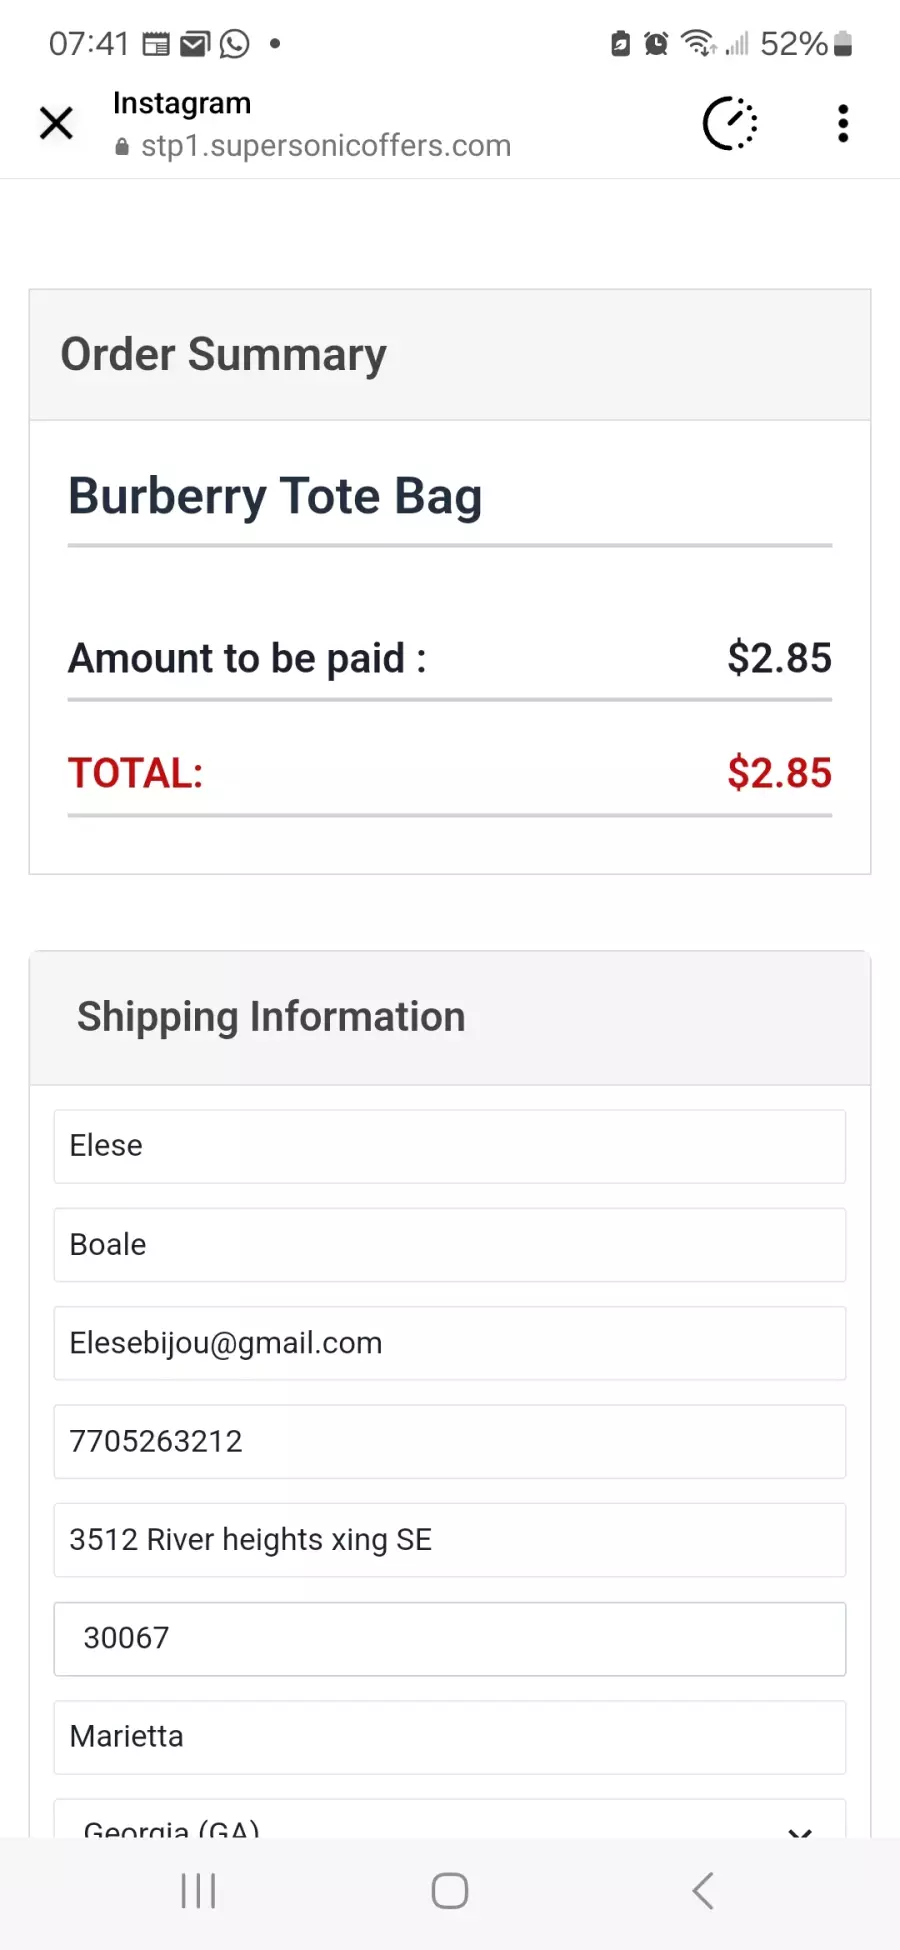Tap the Android home button icon

pos(450,1891)
